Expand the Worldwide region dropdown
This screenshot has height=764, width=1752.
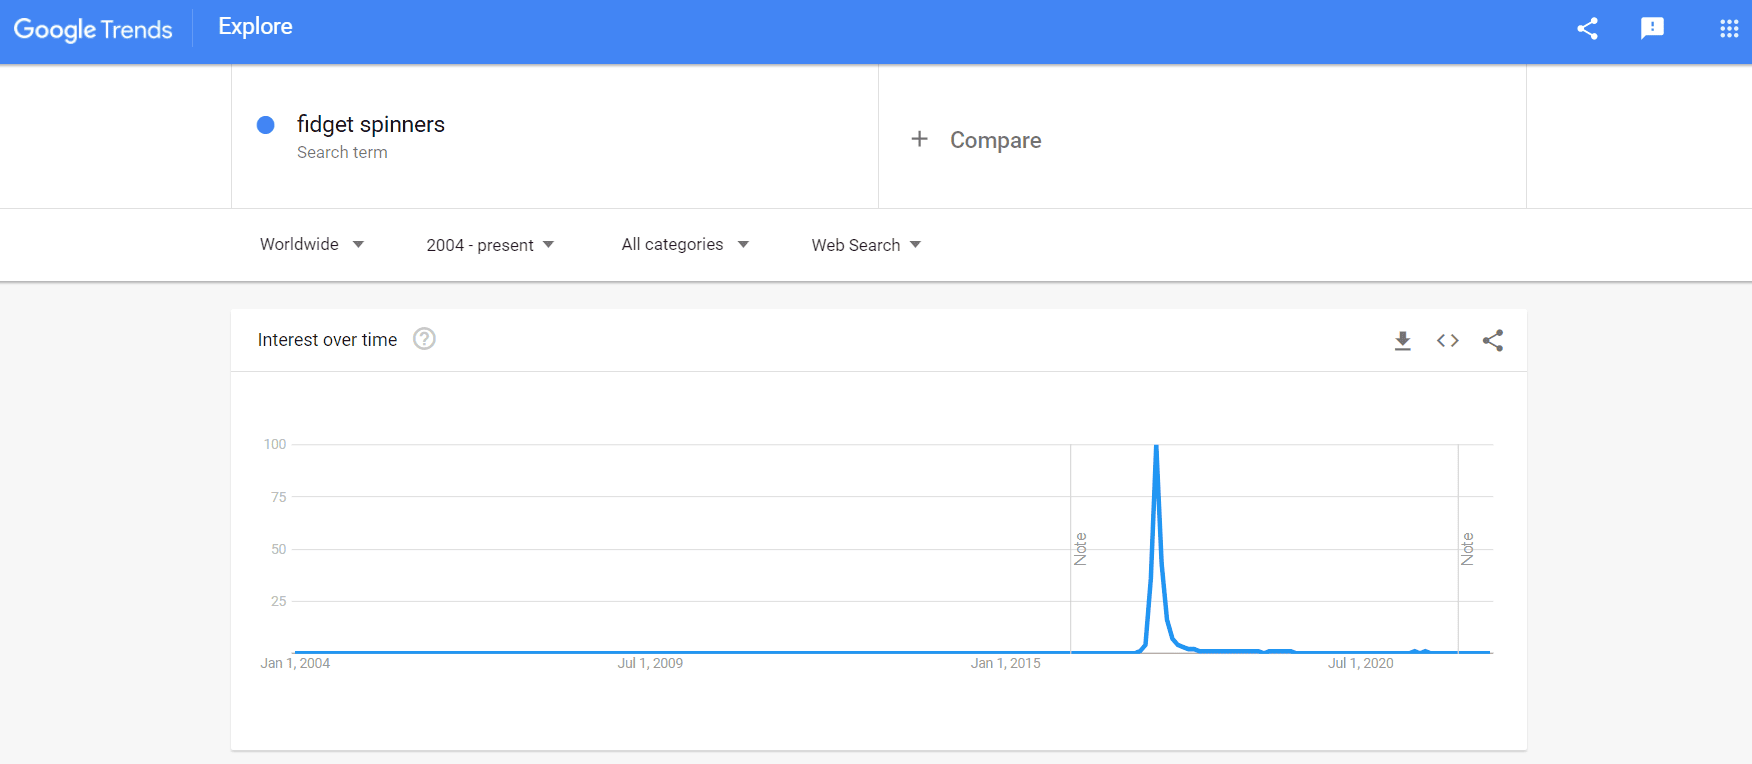[312, 244]
